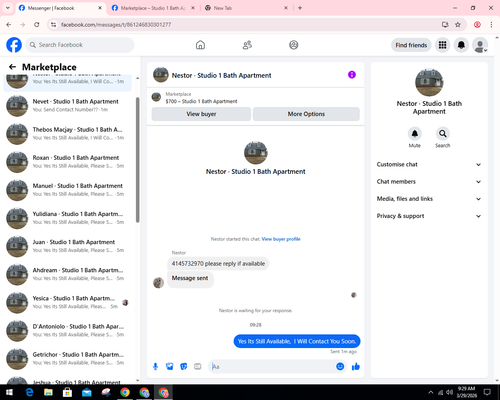Image resolution: width=500 pixels, height=400 pixels.
Task: Open Manuel - Studio 1 Bath Apartment chat
Action: point(68,190)
